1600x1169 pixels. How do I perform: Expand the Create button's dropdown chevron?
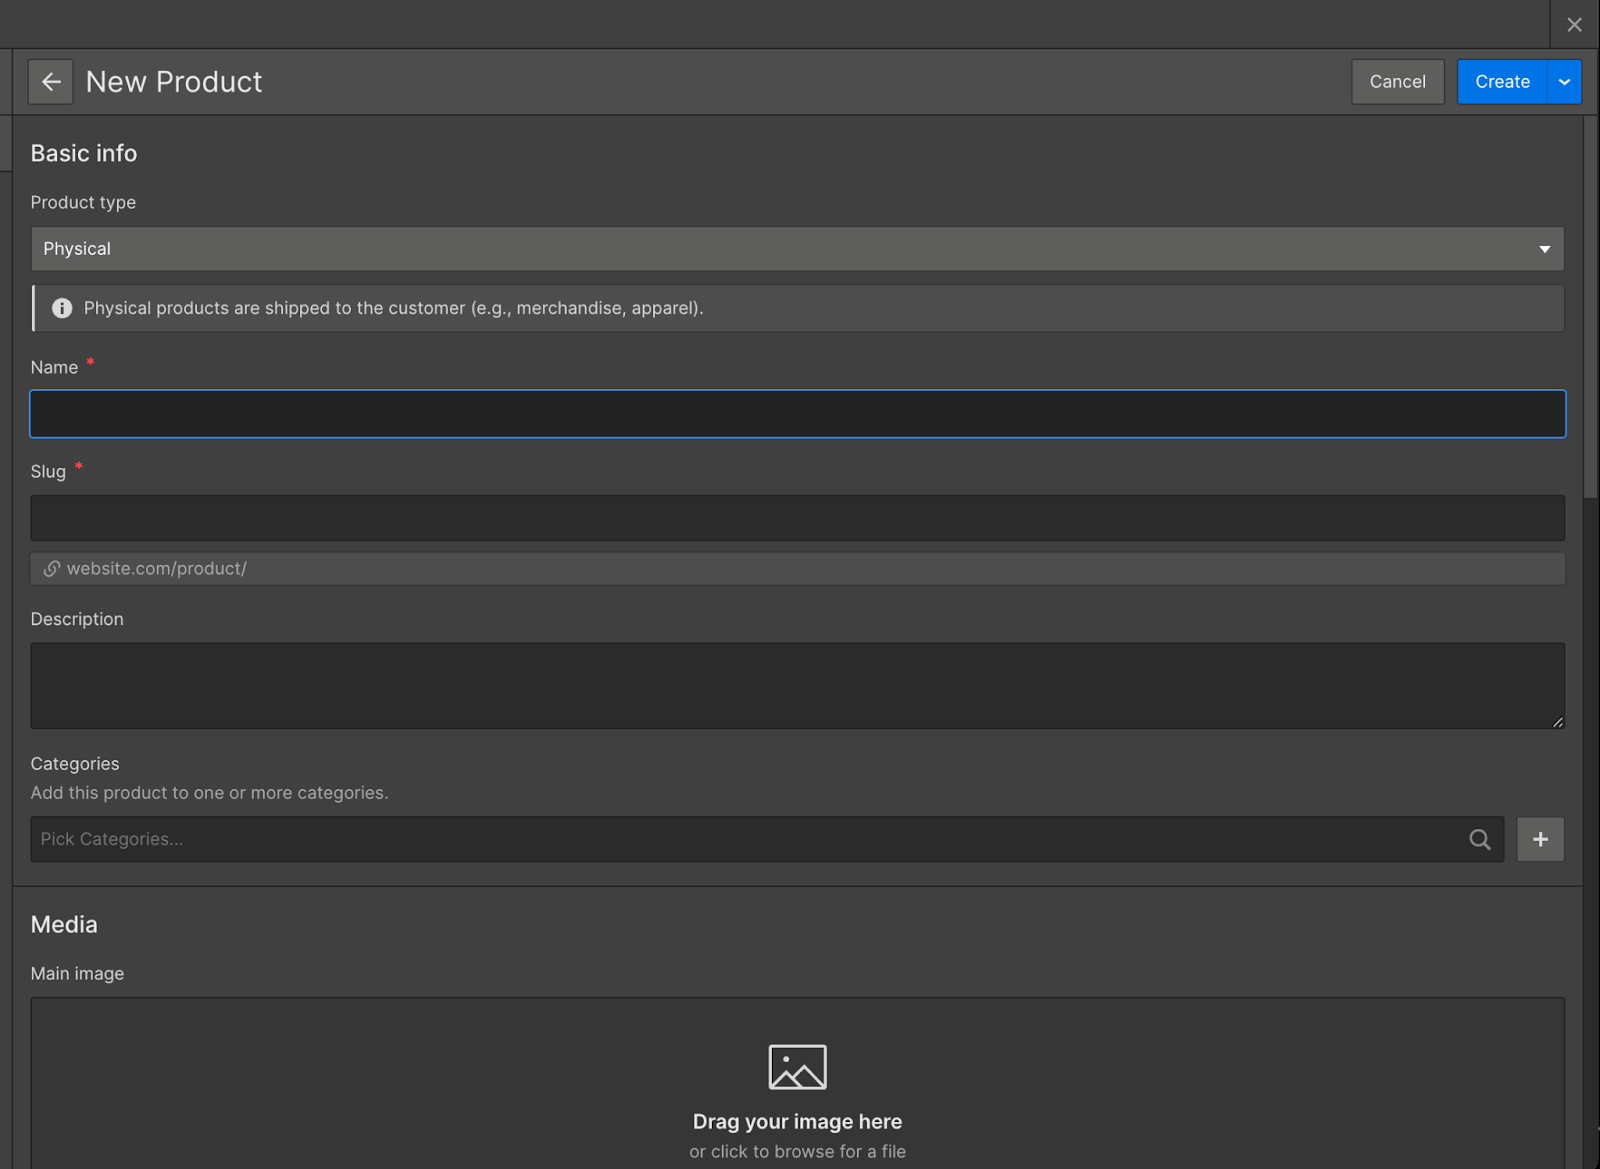(x=1563, y=81)
